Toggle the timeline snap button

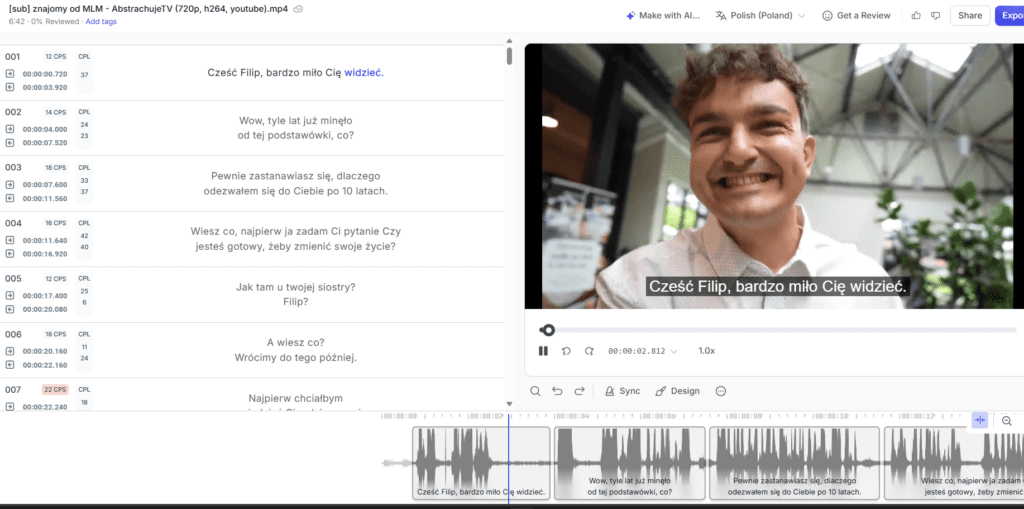pyautogui.click(x=979, y=421)
